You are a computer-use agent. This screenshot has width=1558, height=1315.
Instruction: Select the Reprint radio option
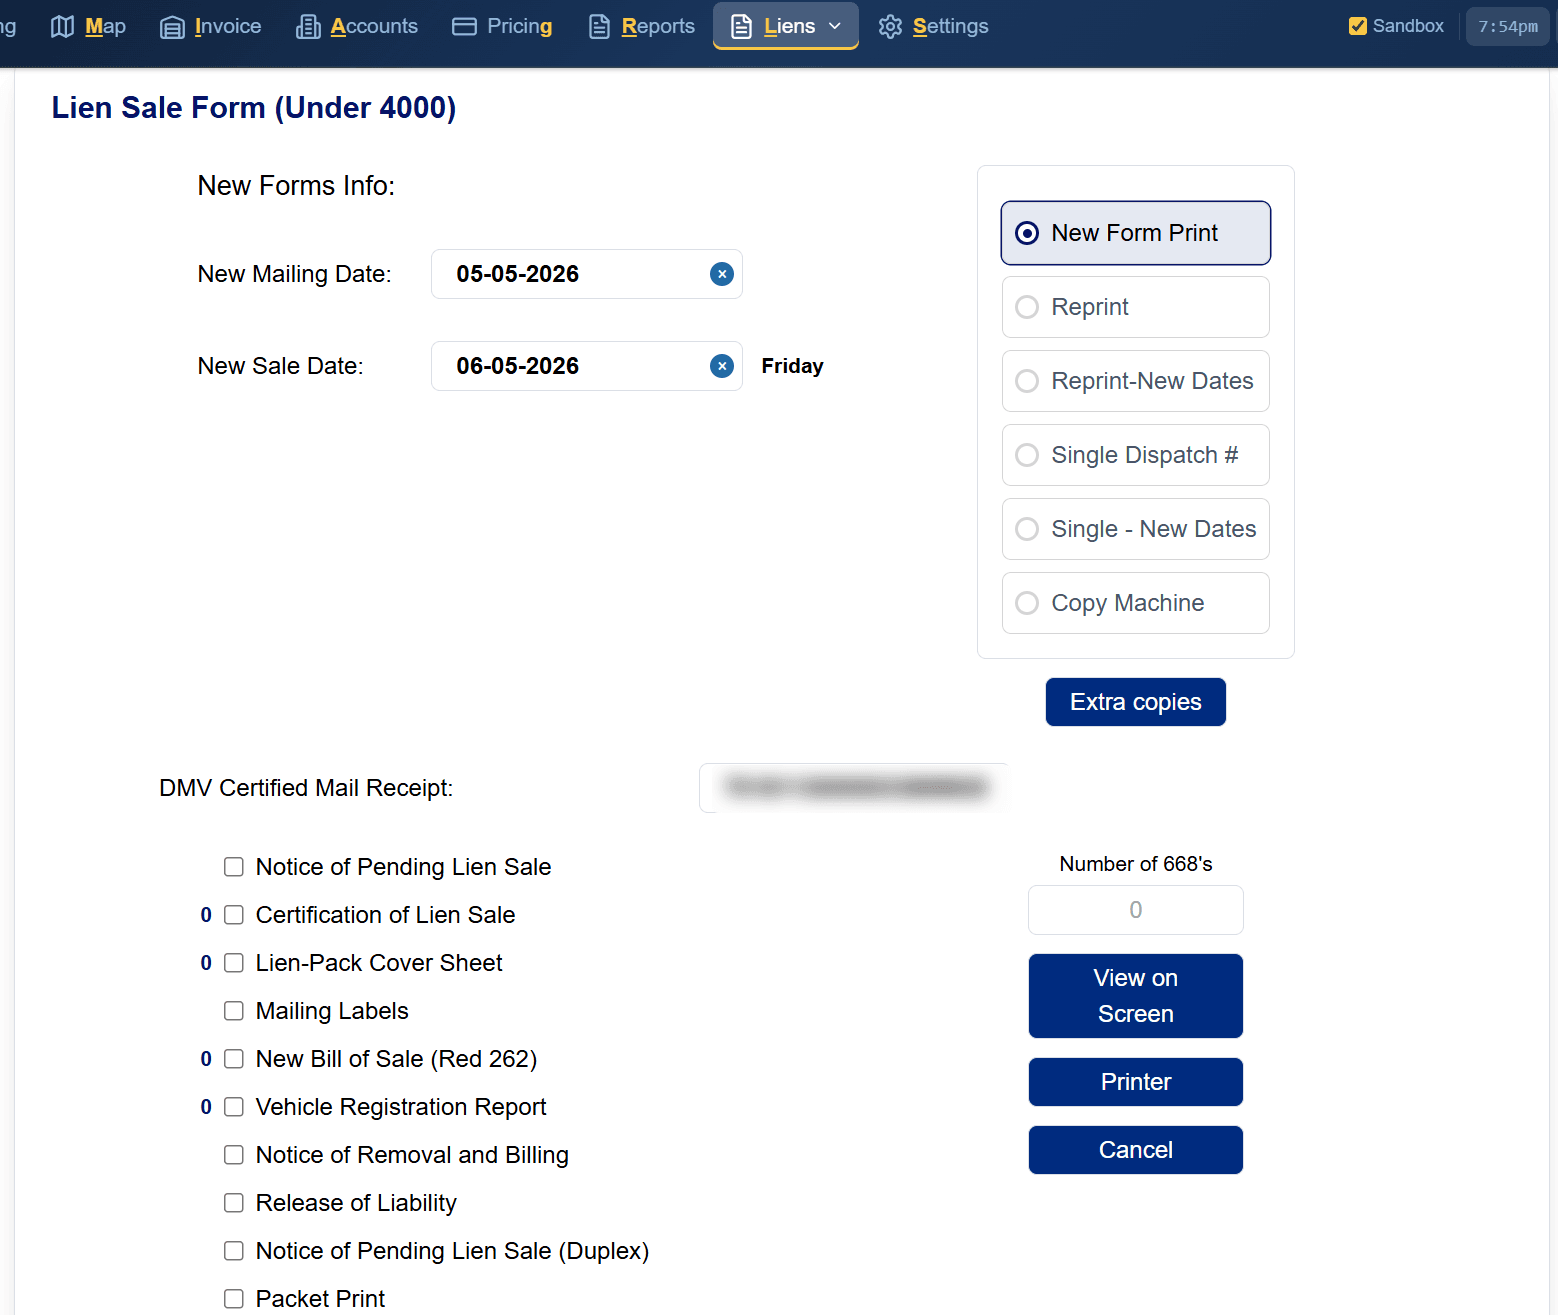1136,307
